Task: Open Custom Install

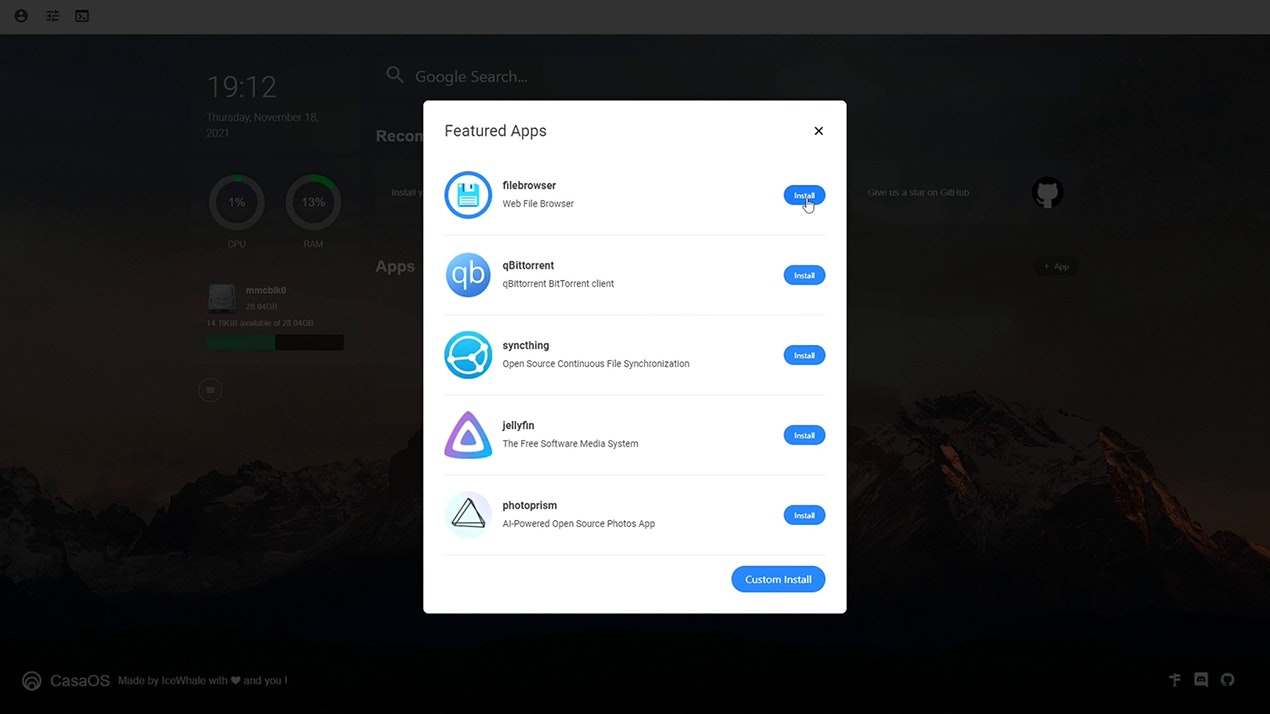Action: pos(778,579)
